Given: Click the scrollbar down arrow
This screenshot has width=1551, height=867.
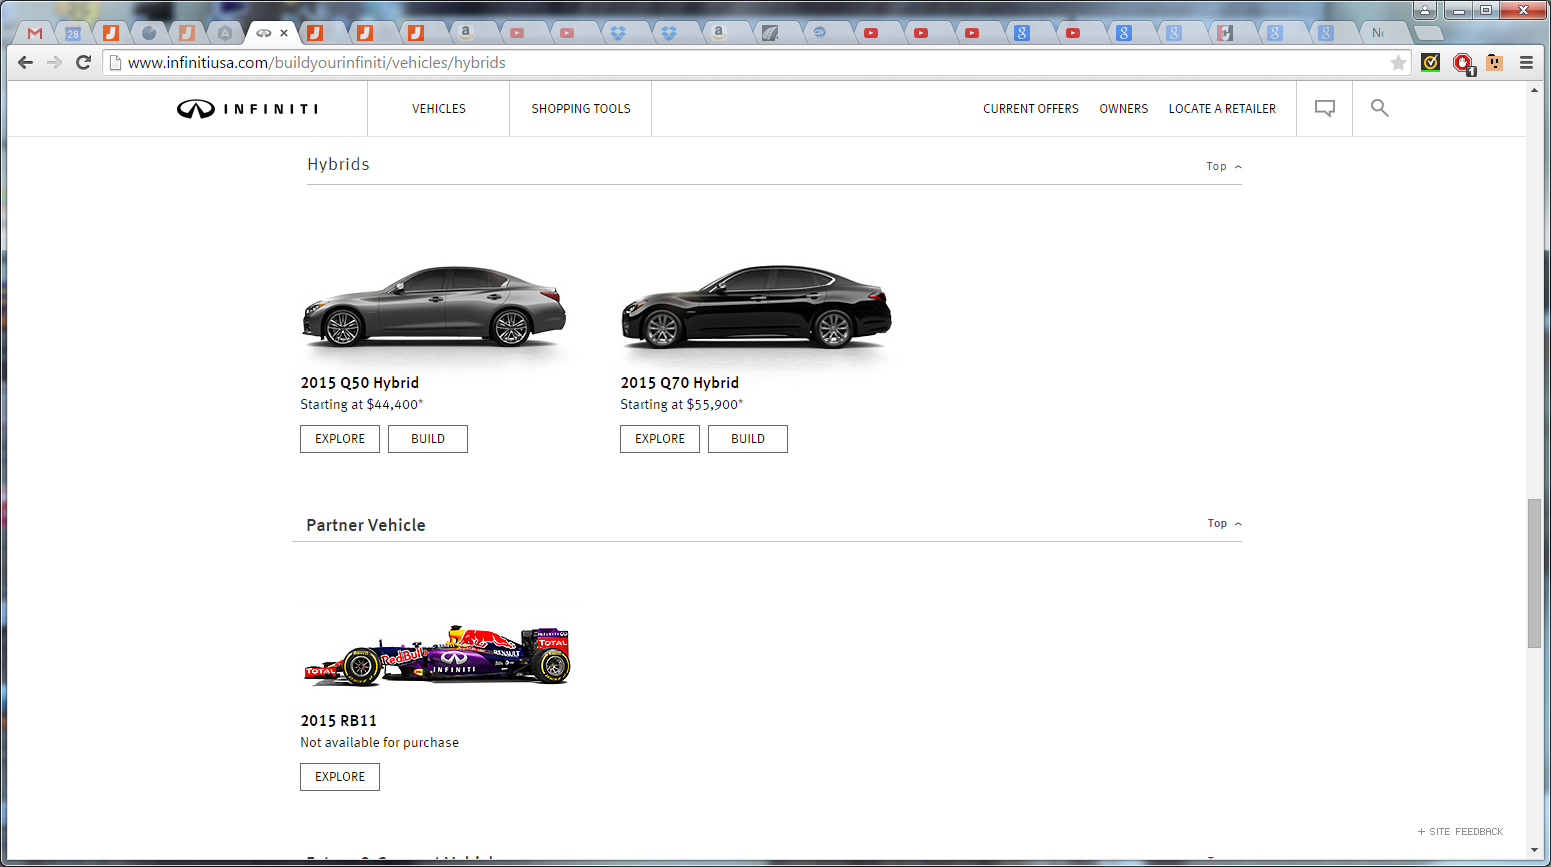Looking at the screenshot, I should (x=1534, y=851).
